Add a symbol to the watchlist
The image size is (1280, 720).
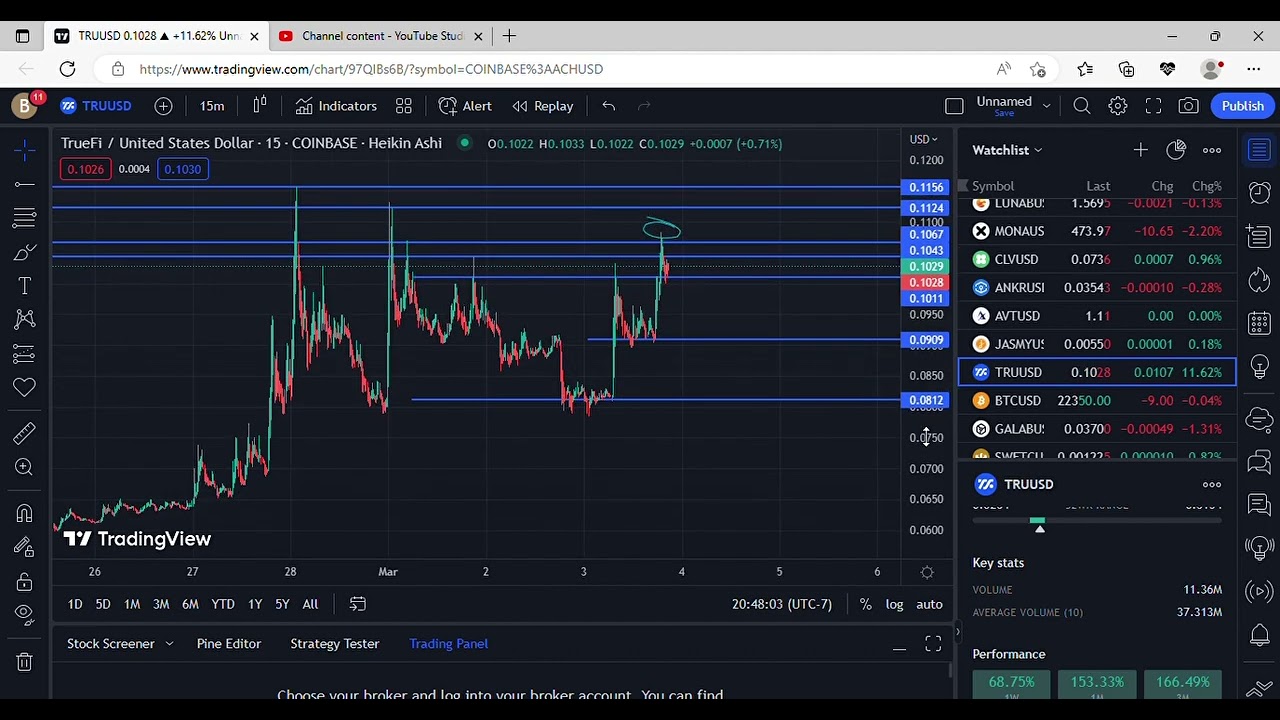tap(1141, 150)
